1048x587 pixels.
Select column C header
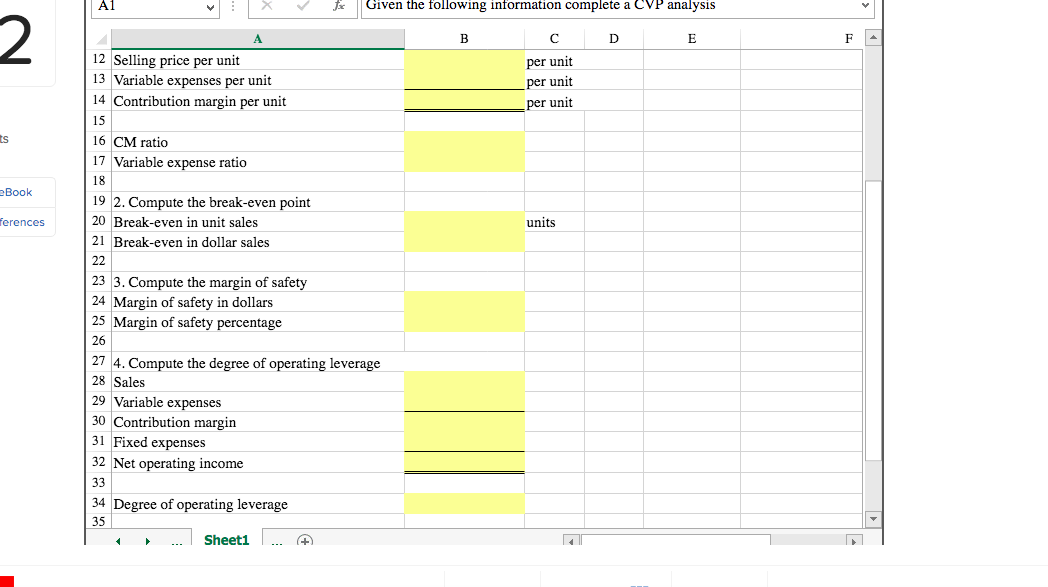pos(554,39)
